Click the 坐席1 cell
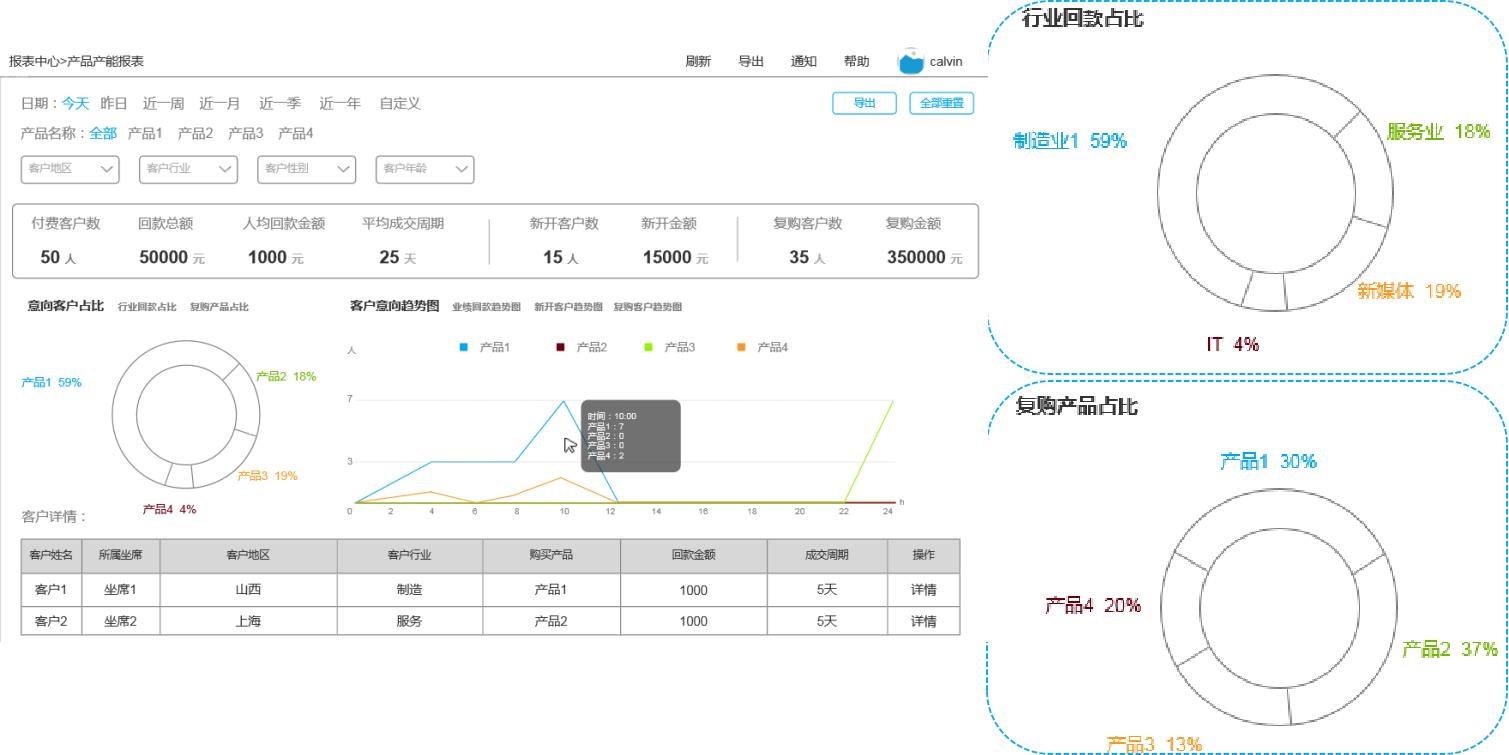 point(120,590)
